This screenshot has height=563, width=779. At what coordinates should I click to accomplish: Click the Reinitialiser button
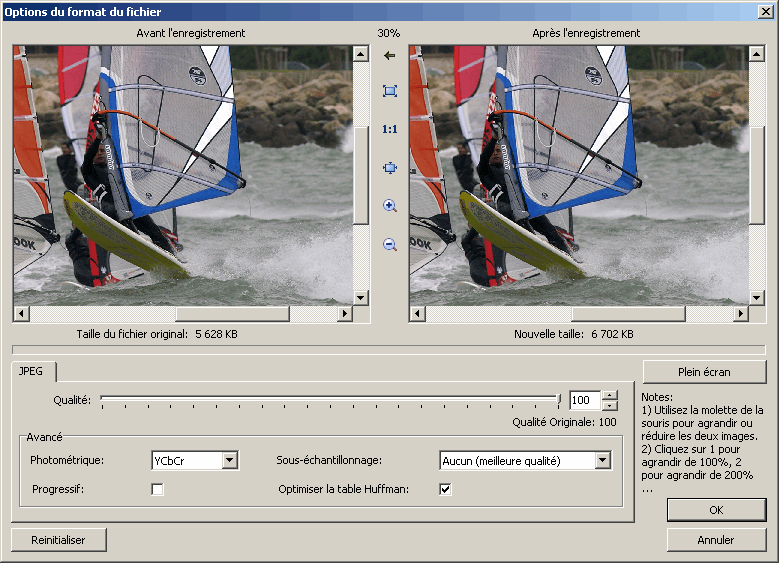click(58, 540)
